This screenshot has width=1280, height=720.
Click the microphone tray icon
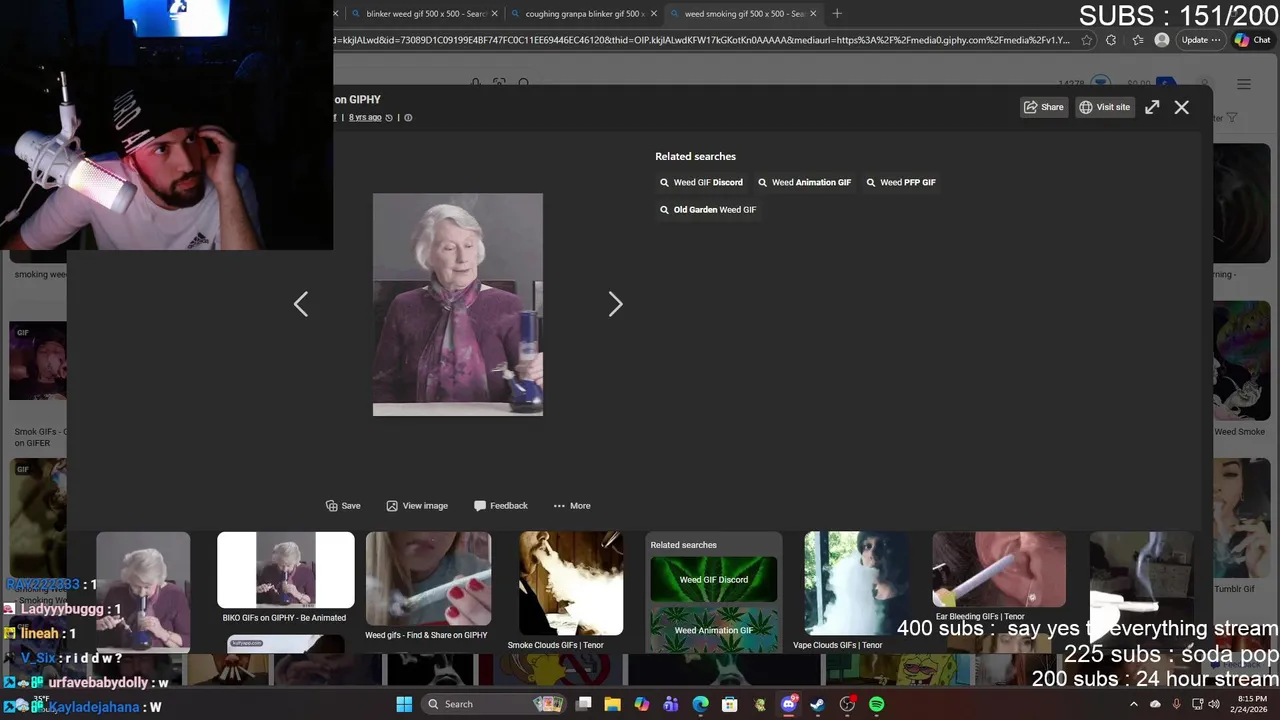1176,704
